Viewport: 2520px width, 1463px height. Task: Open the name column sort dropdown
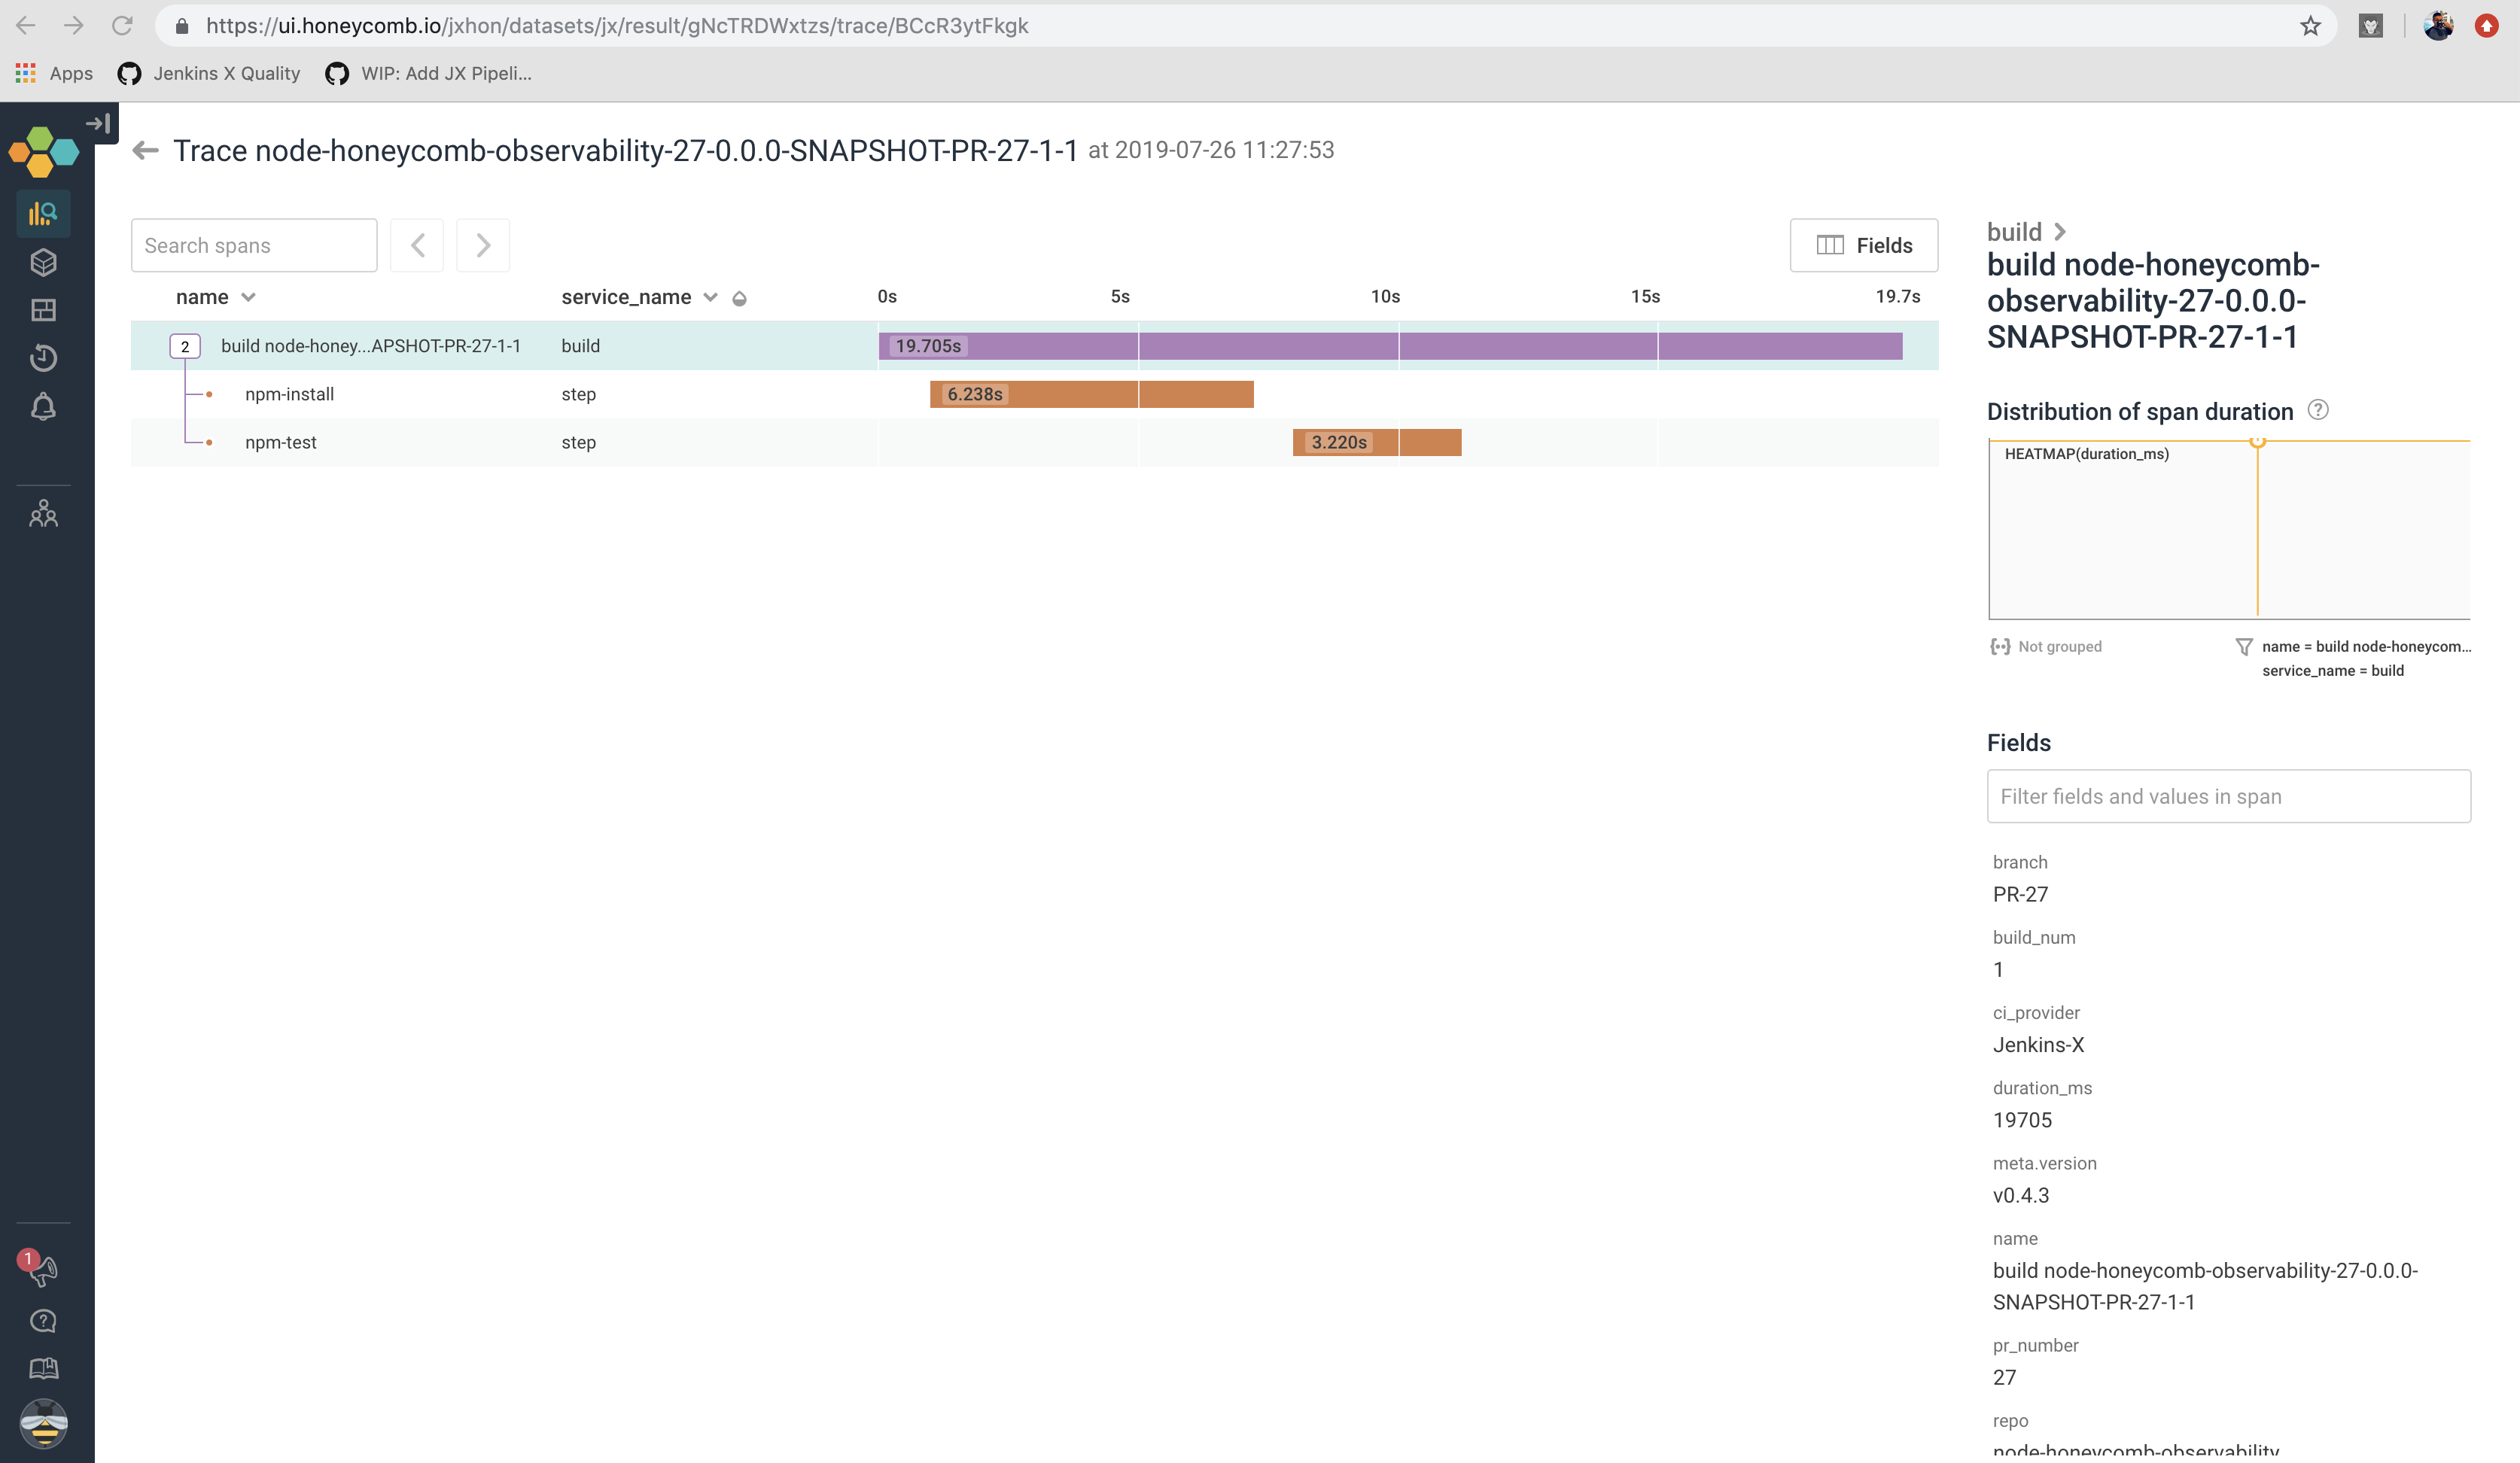[249, 297]
